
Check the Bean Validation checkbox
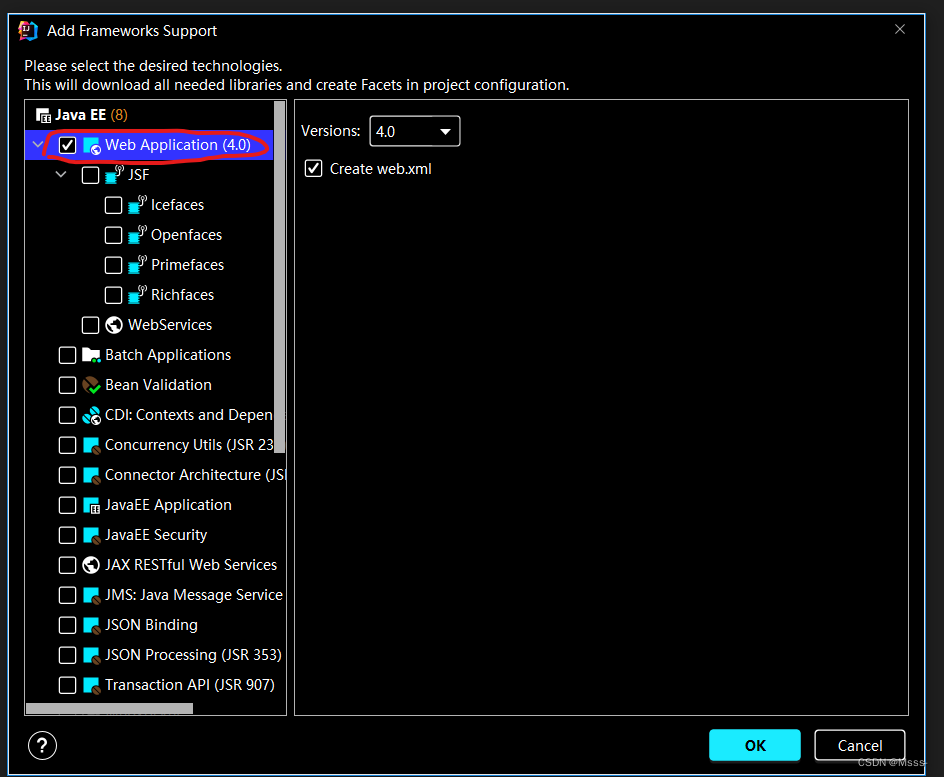pos(67,385)
